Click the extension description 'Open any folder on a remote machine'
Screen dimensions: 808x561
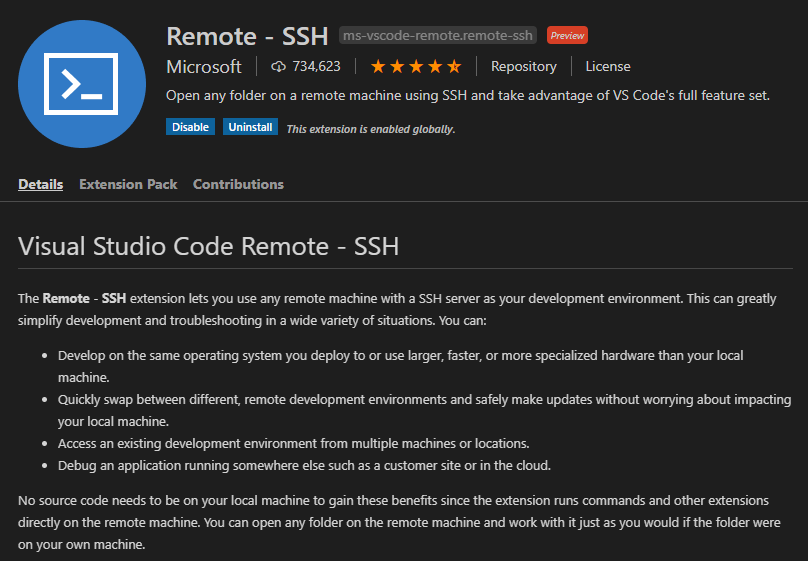click(x=467, y=95)
